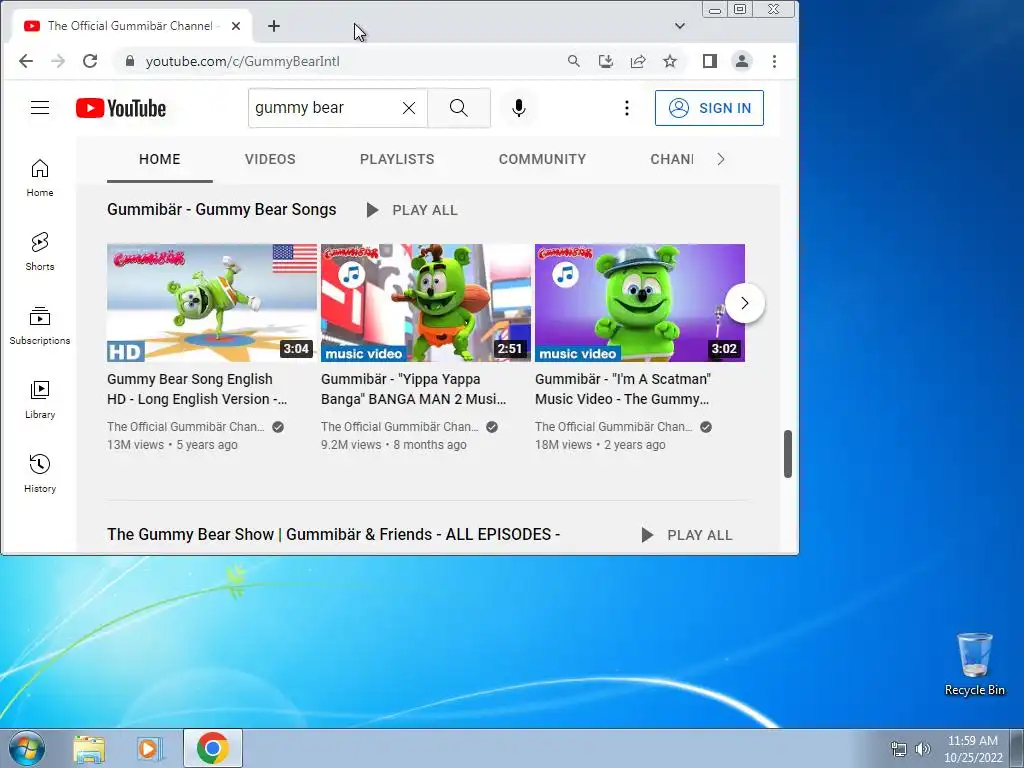The width and height of the screenshot is (1024, 768).
Task: Switch to the VIDEOS tab
Action: (x=270, y=159)
